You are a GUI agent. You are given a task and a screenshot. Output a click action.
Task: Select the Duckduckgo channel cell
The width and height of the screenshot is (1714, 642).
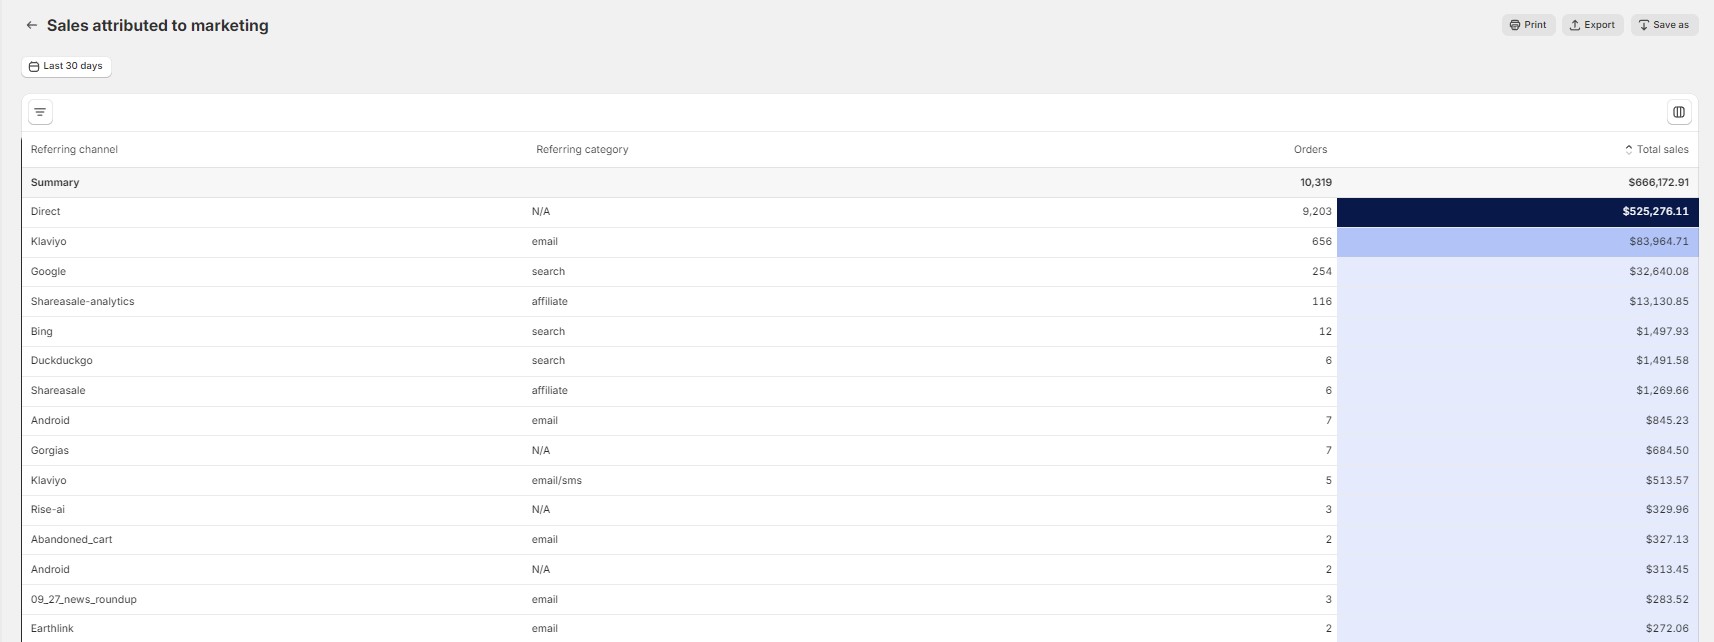[61, 360]
